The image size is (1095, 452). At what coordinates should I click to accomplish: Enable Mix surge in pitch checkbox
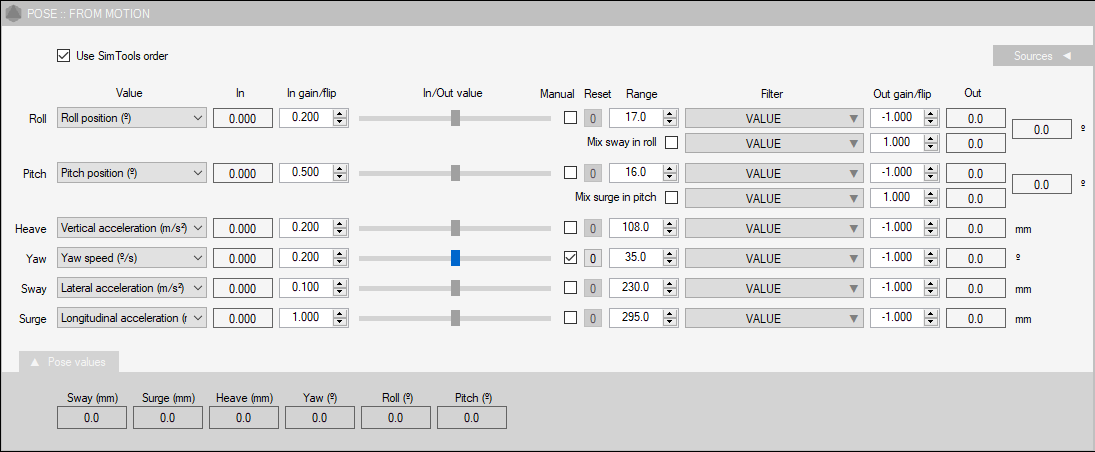671,198
